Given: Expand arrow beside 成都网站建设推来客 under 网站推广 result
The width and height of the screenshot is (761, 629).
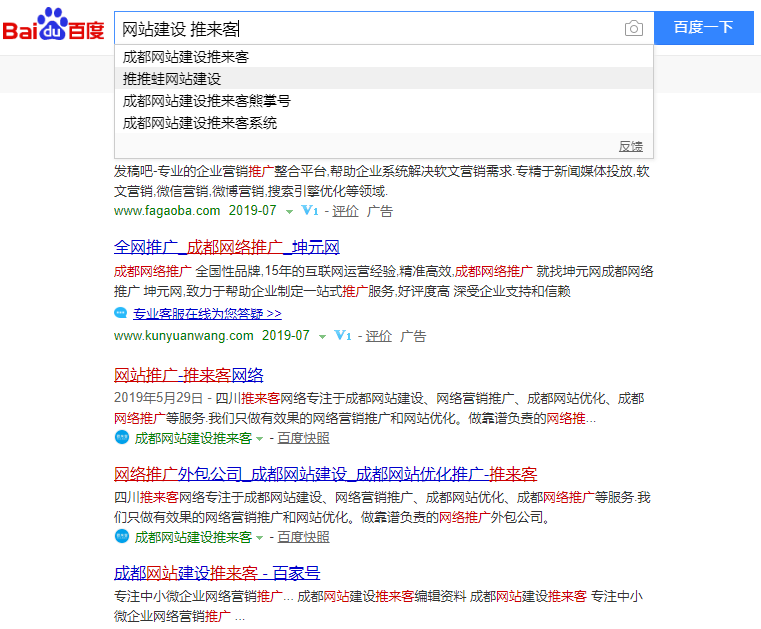Looking at the screenshot, I should [x=259, y=439].
